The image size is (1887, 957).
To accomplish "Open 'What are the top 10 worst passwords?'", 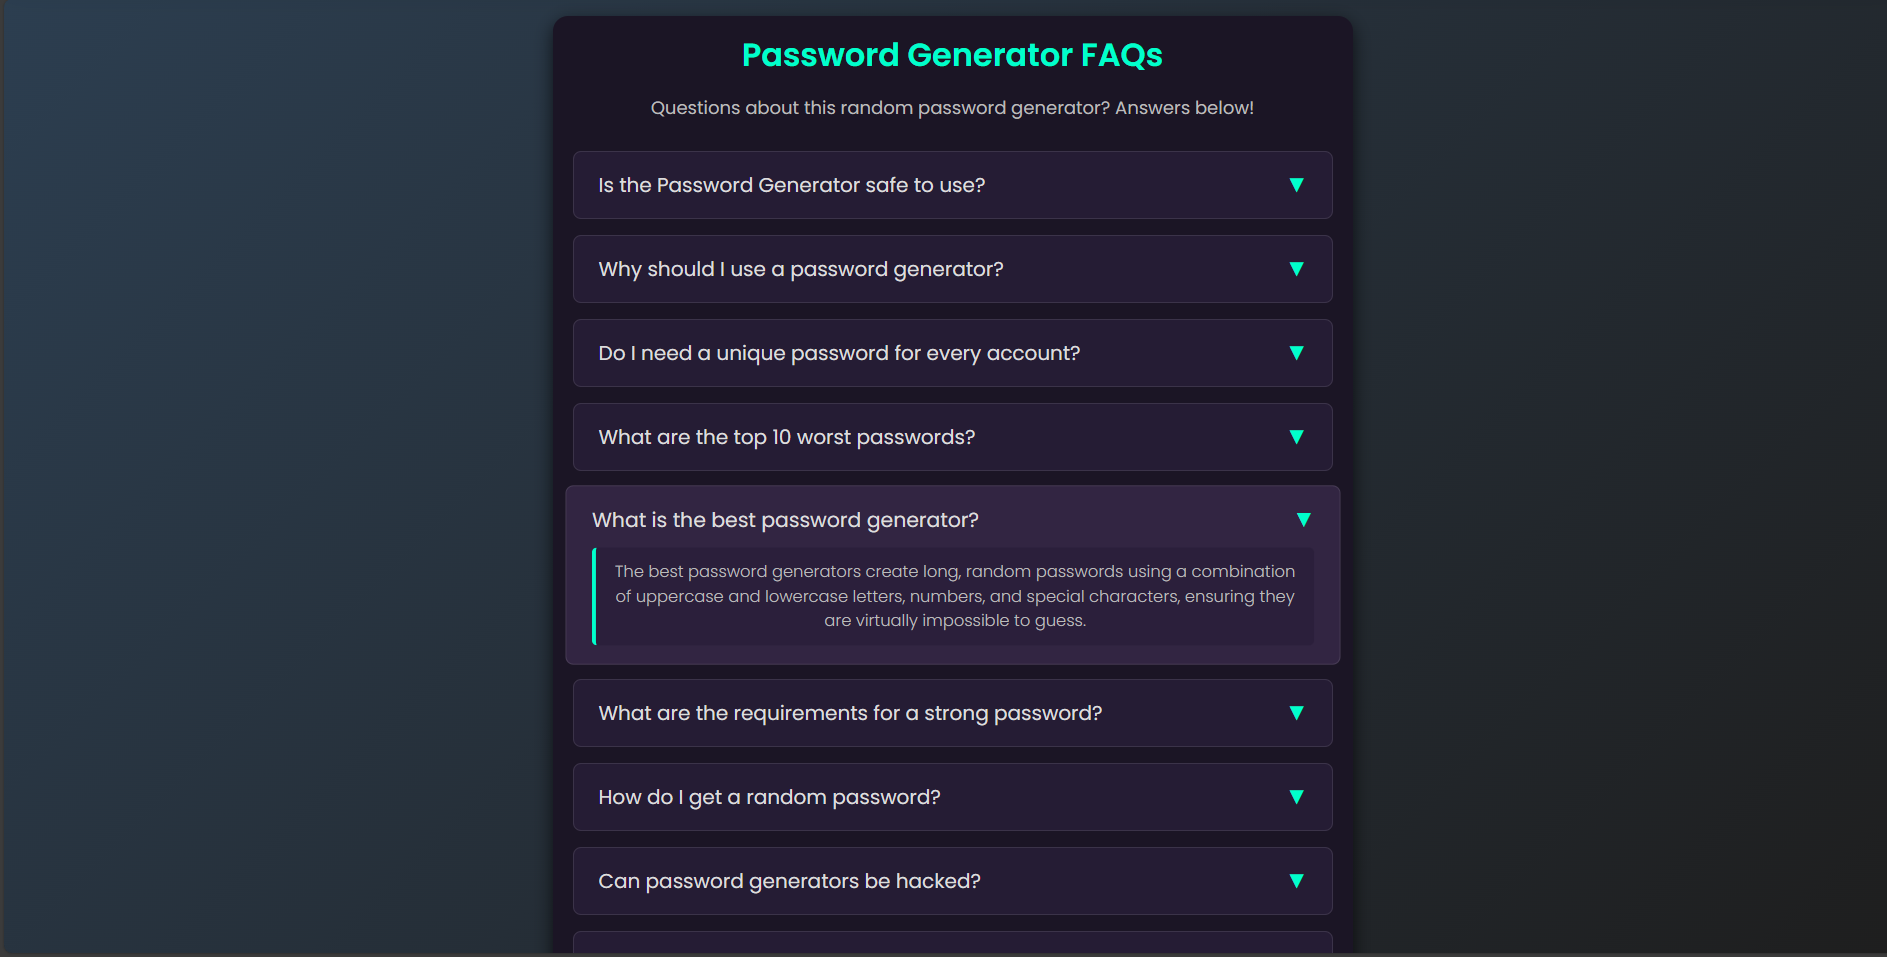I will pos(952,437).
